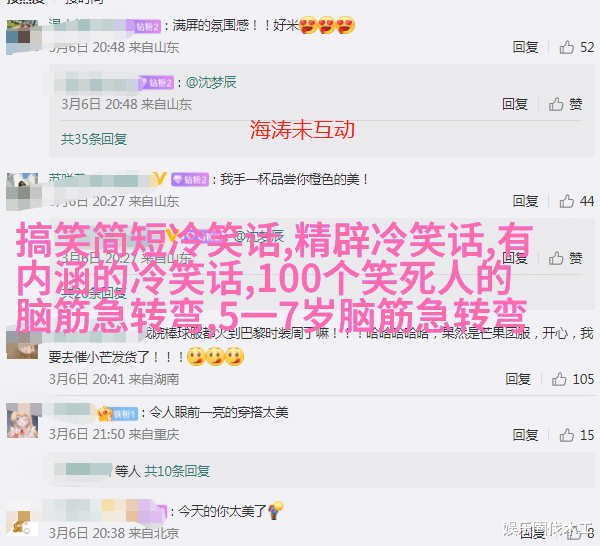The image size is (600, 546).
Task: Click the yellow V verified badge
Action: pos(159,179)
